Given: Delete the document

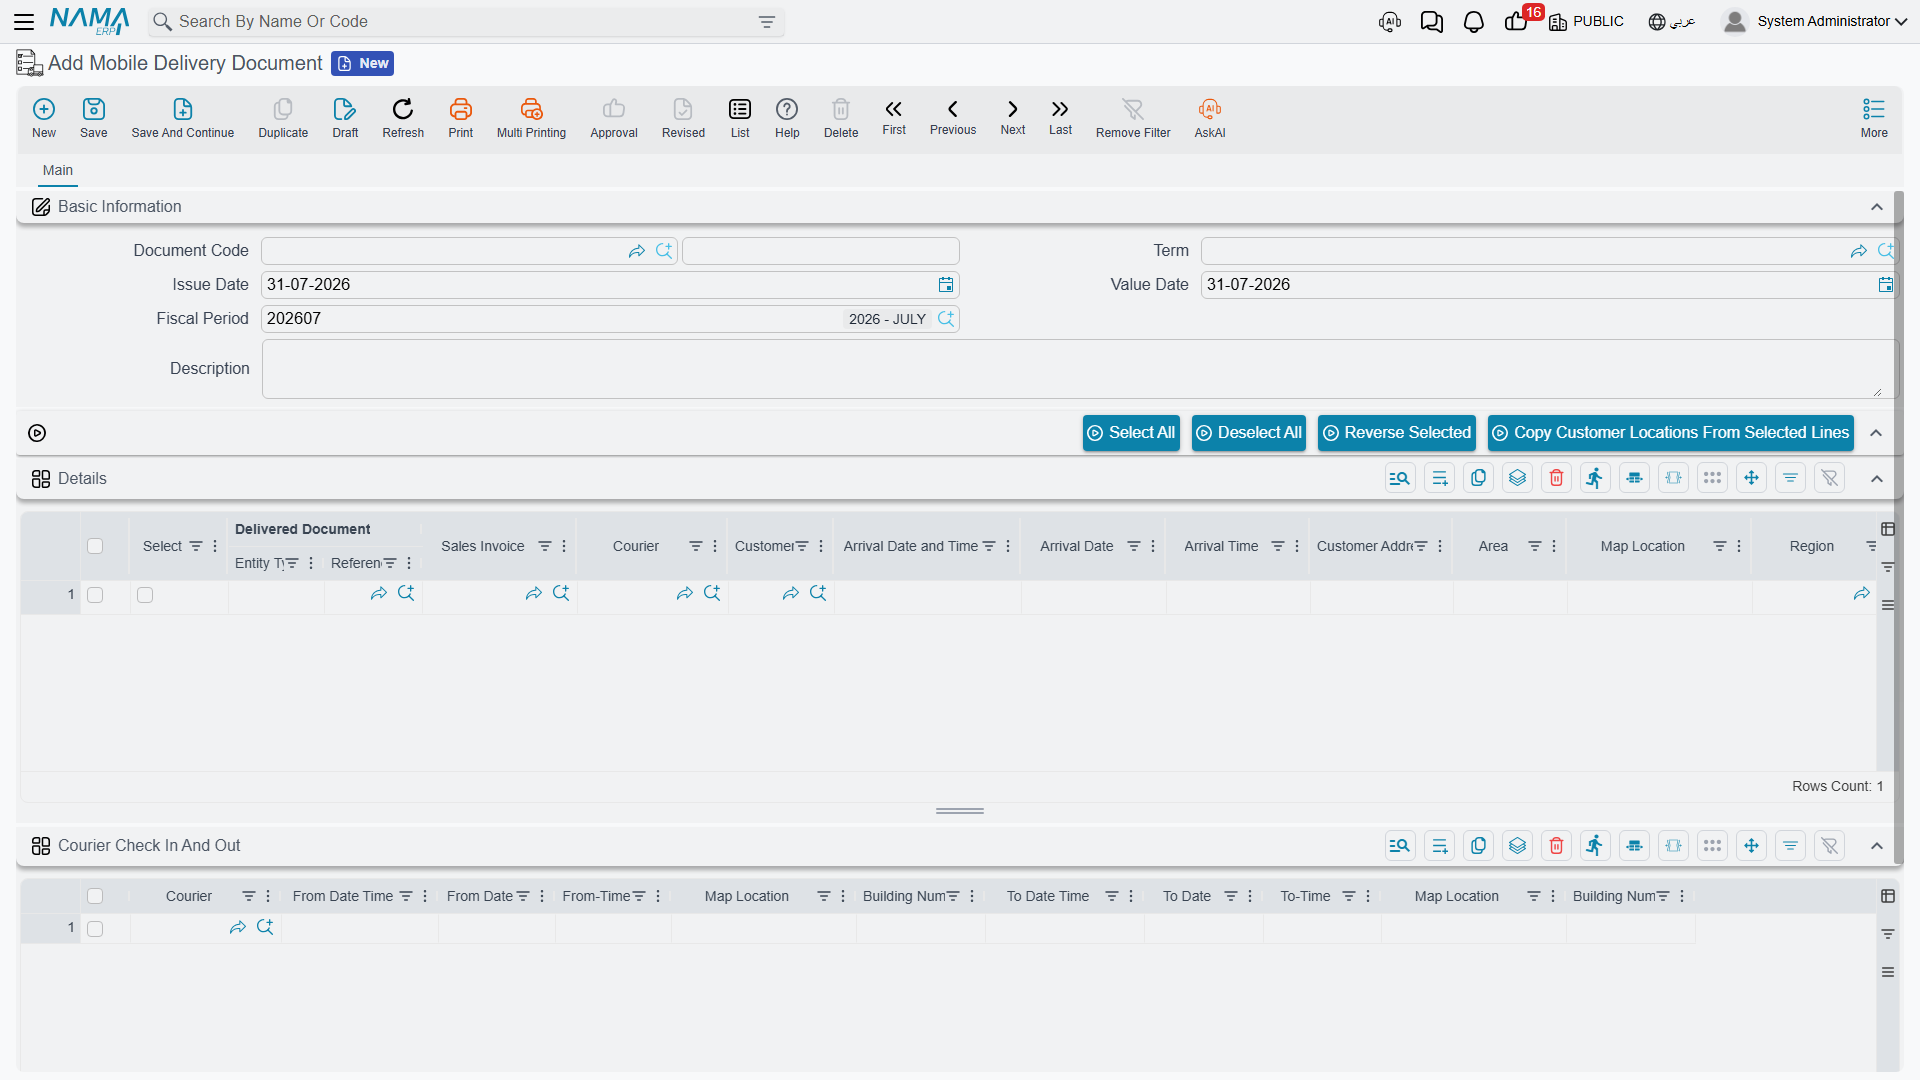Looking at the screenshot, I should coord(841,118).
